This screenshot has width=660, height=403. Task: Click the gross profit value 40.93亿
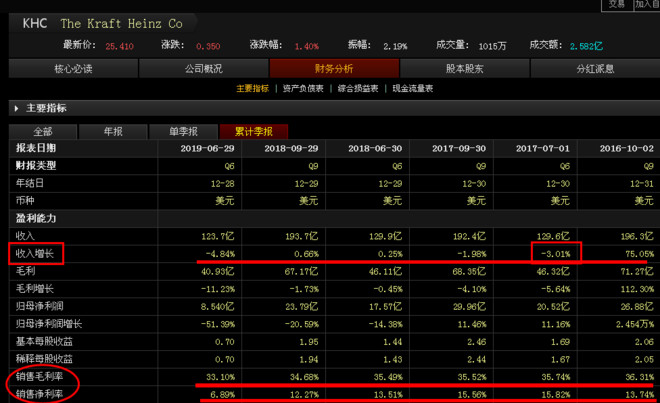click(x=218, y=272)
